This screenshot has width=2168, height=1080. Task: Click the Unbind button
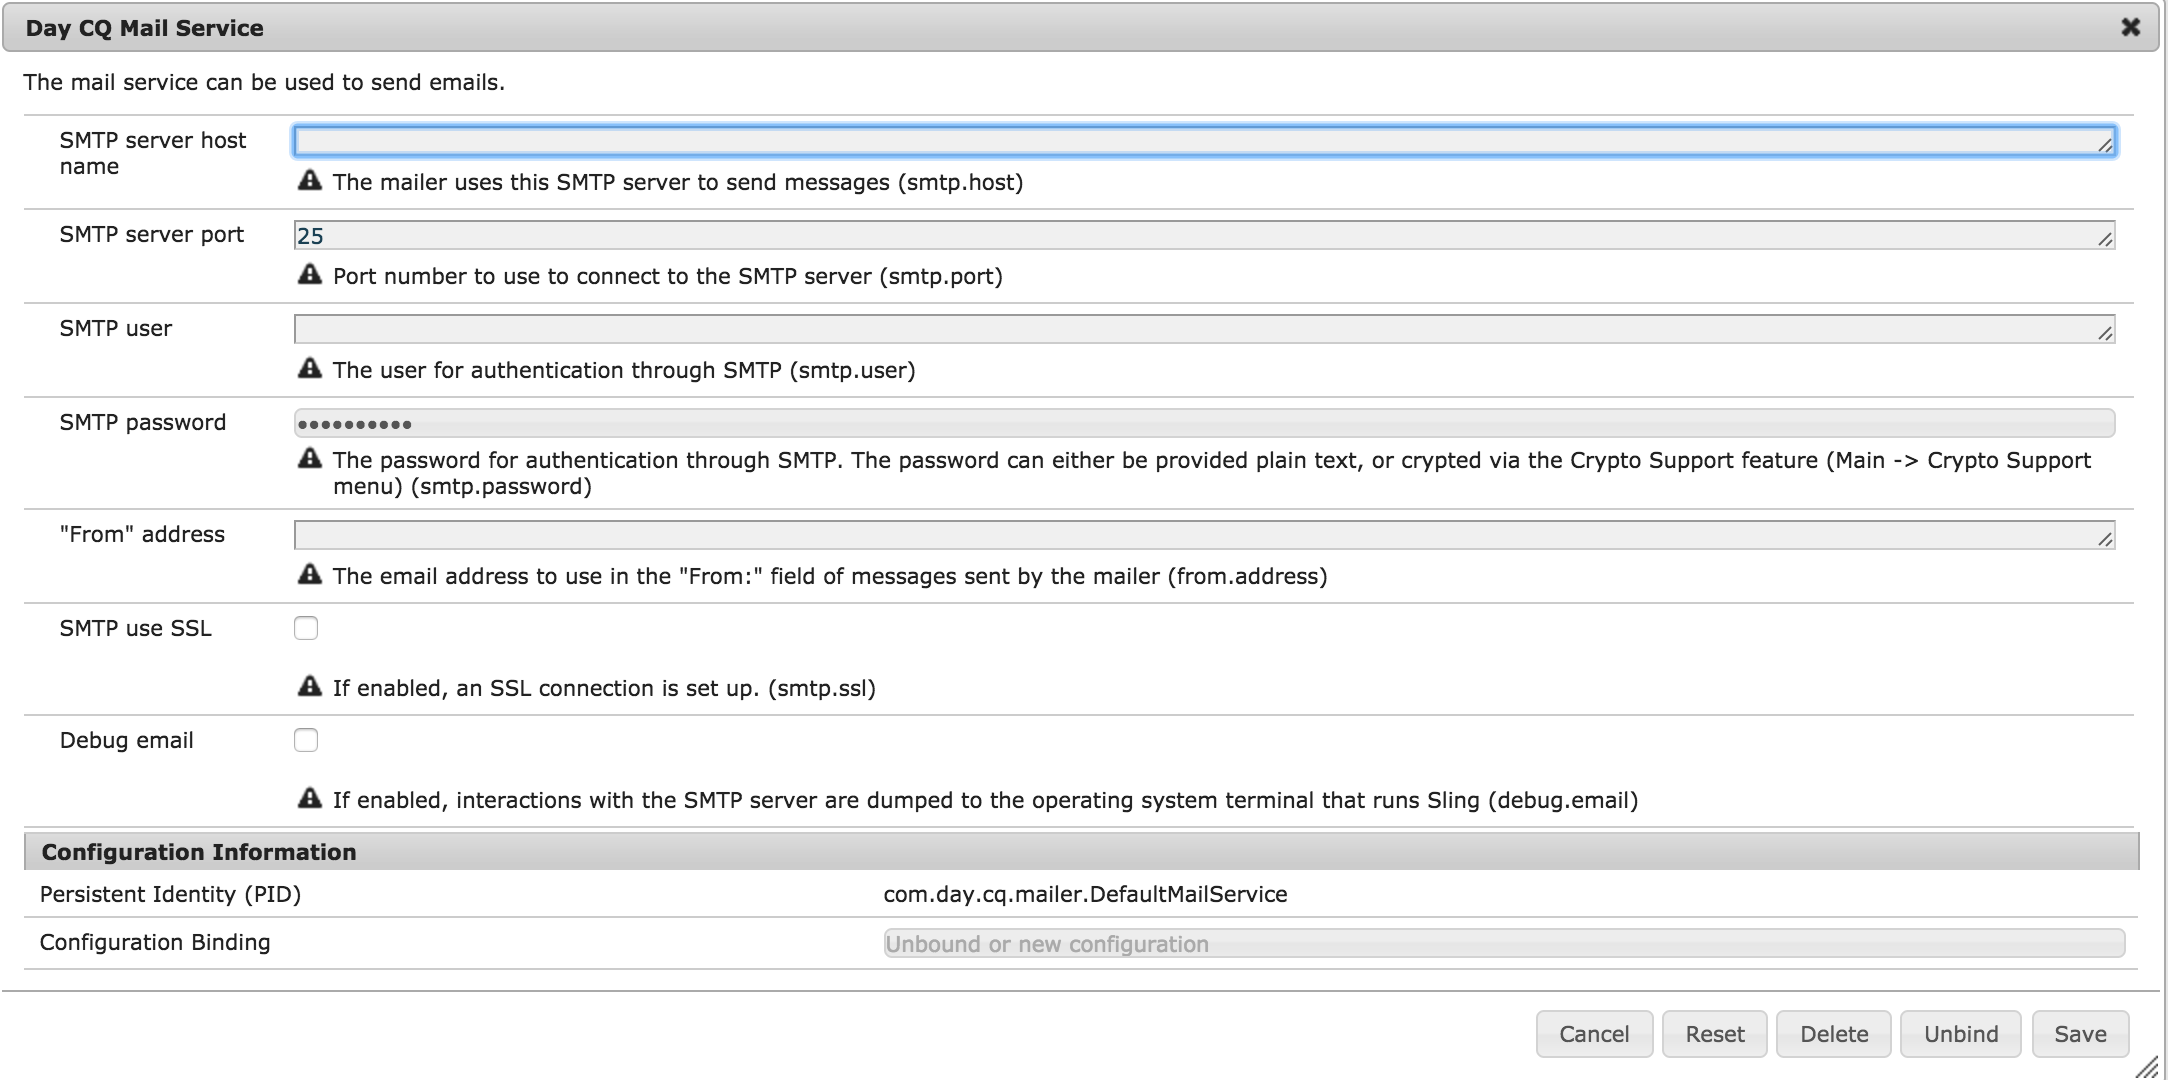point(1960,1034)
